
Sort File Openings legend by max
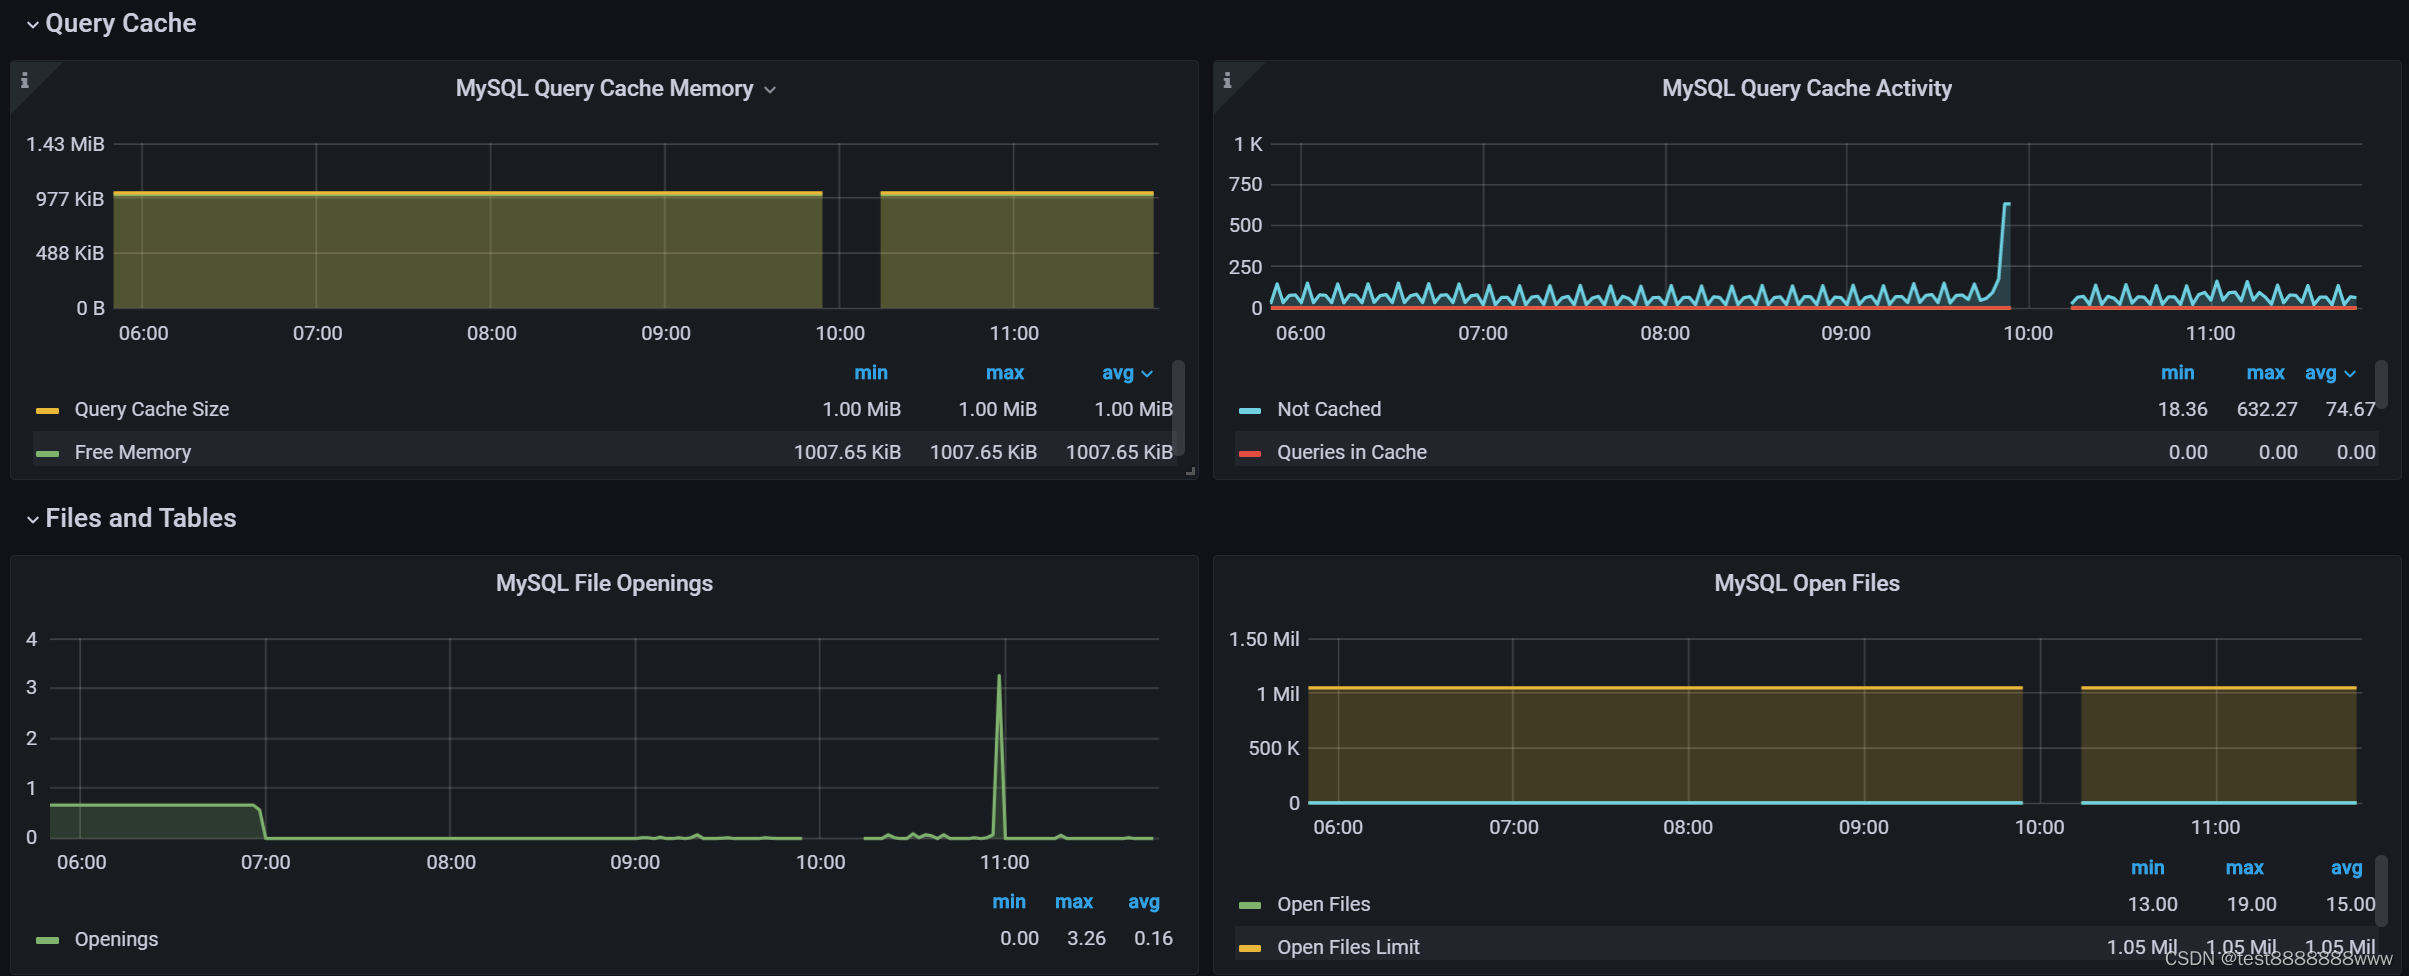(1073, 902)
